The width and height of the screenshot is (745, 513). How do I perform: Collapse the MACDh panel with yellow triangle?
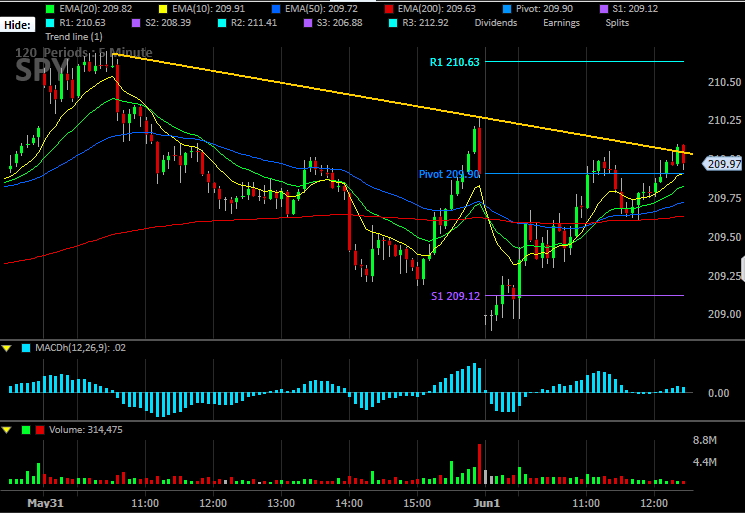(7, 348)
